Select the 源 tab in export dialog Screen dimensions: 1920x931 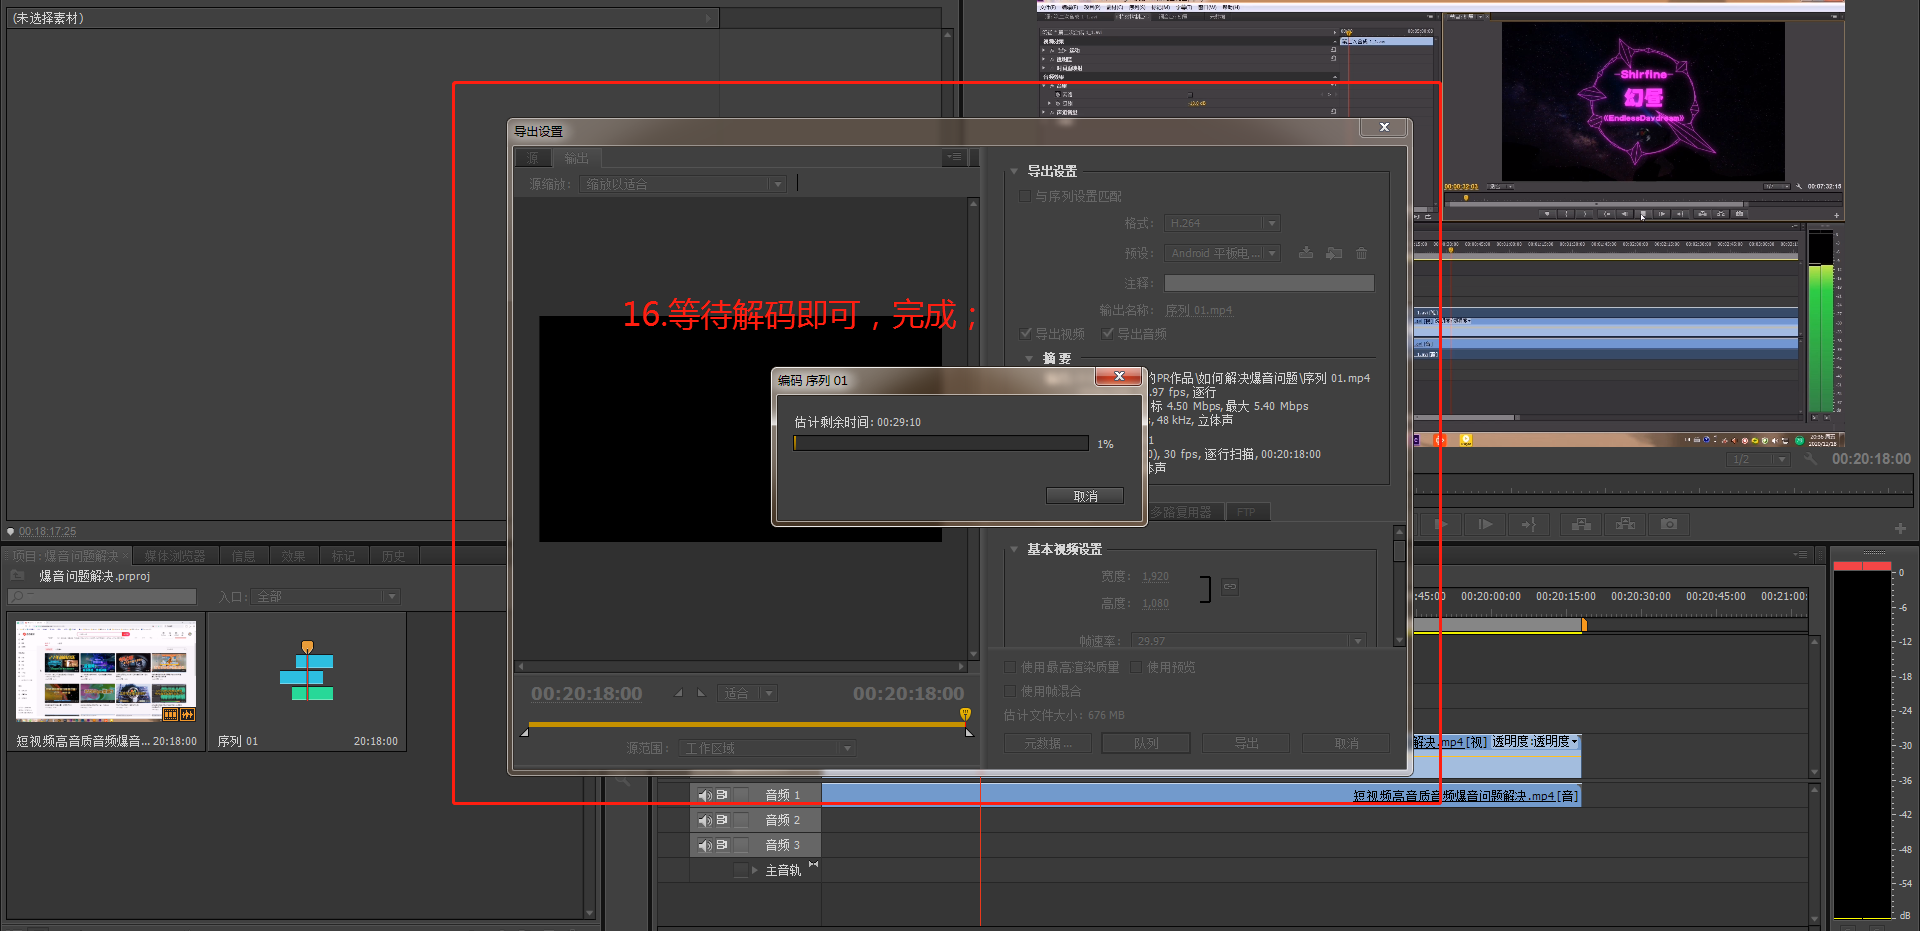point(533,158)
